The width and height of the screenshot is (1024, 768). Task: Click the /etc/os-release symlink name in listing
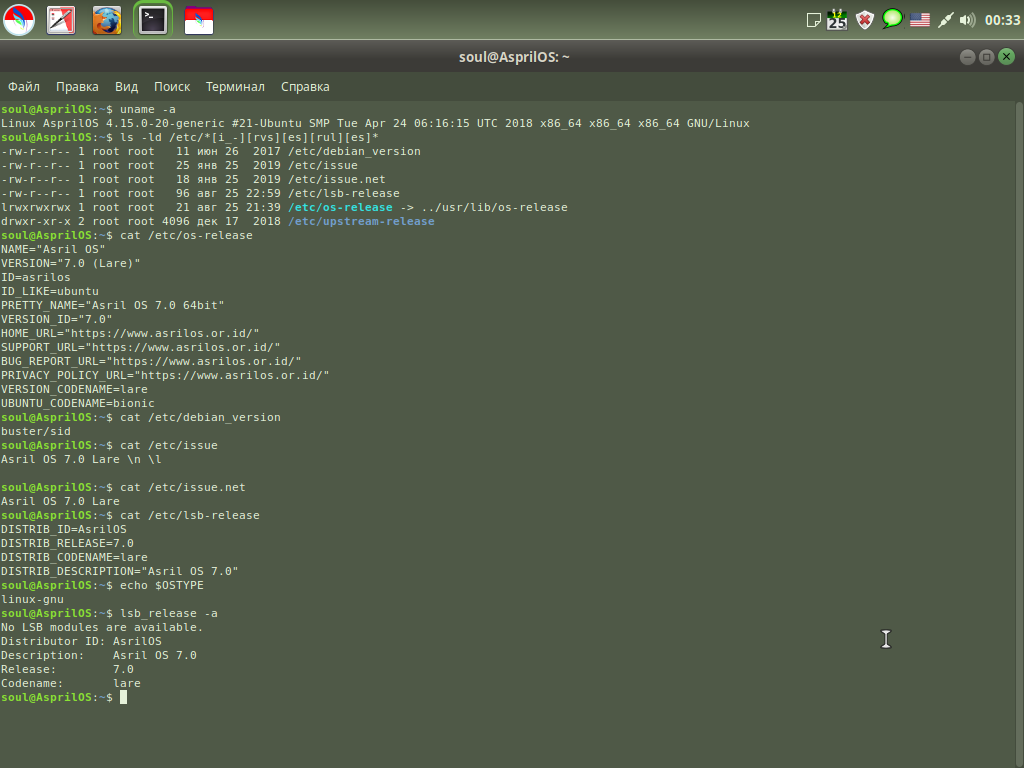click(x=340, y=207)
